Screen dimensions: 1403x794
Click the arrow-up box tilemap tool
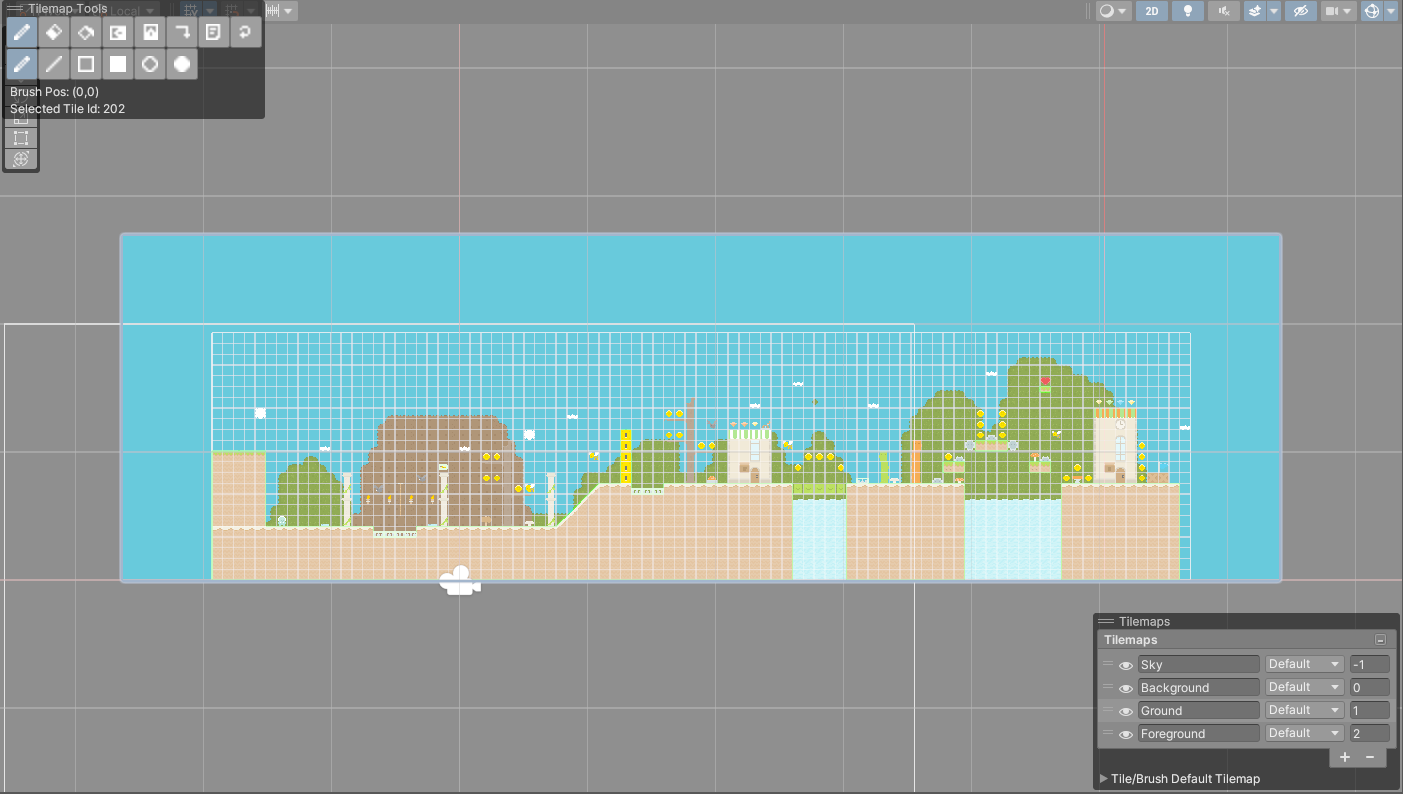pos(150,32)
